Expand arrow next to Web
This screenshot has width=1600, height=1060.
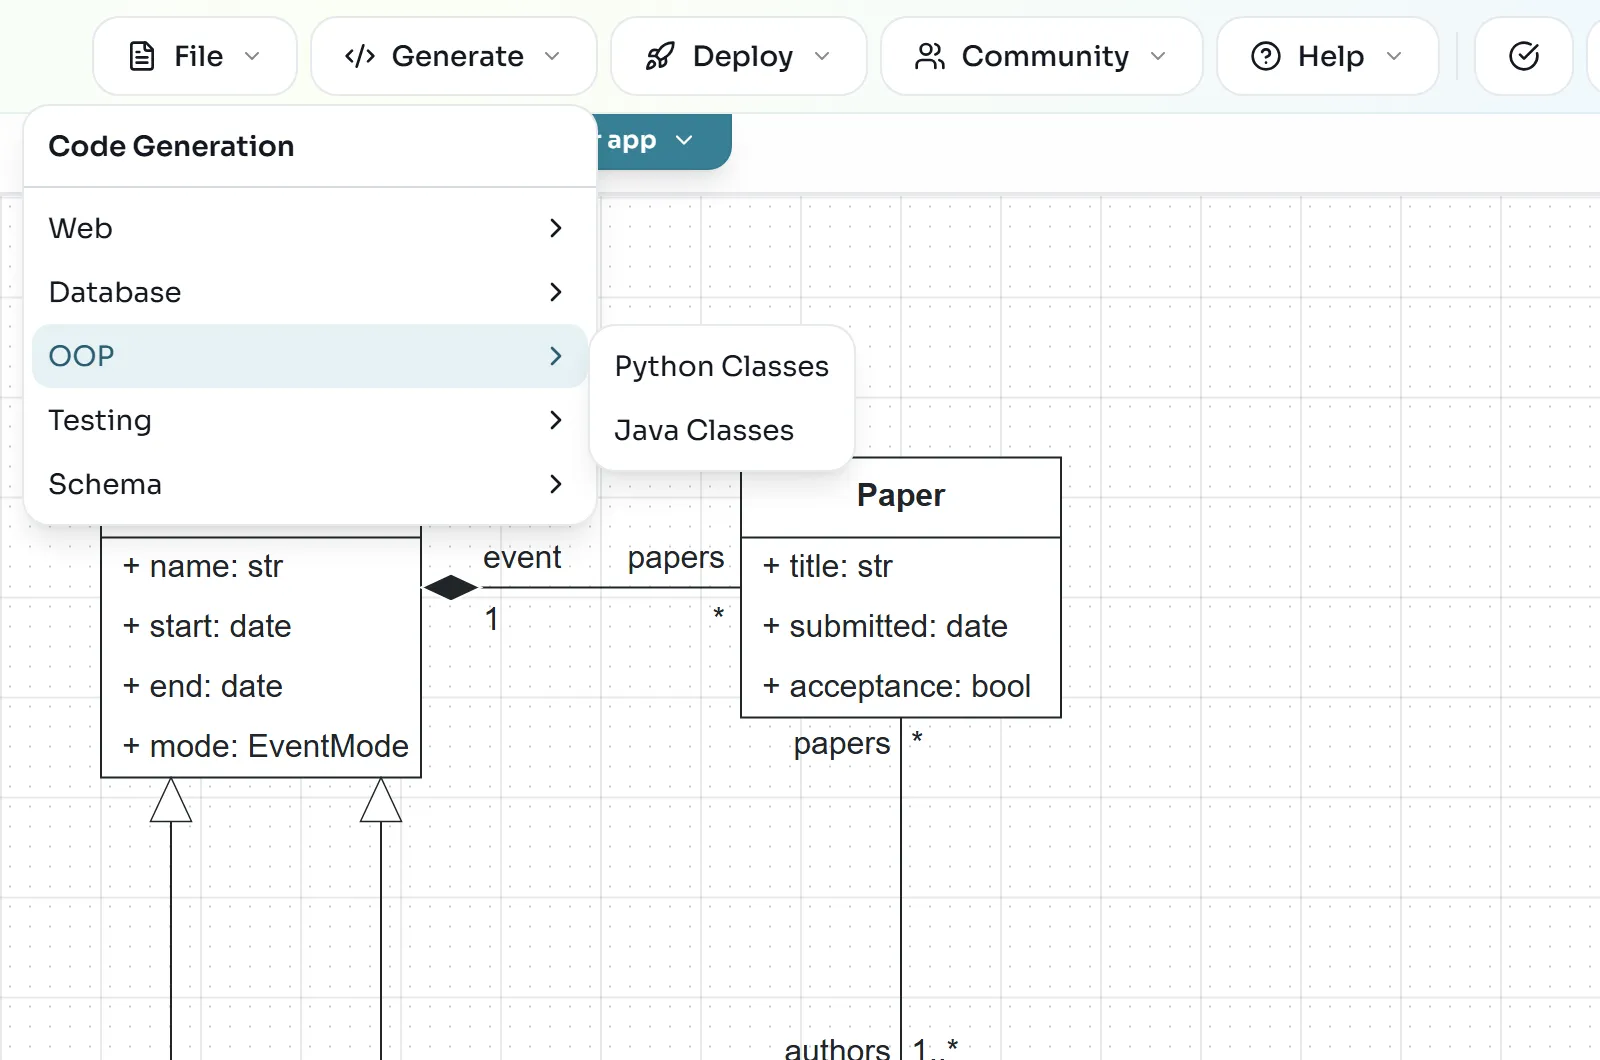pyautogui.click(x=556, y=228)
